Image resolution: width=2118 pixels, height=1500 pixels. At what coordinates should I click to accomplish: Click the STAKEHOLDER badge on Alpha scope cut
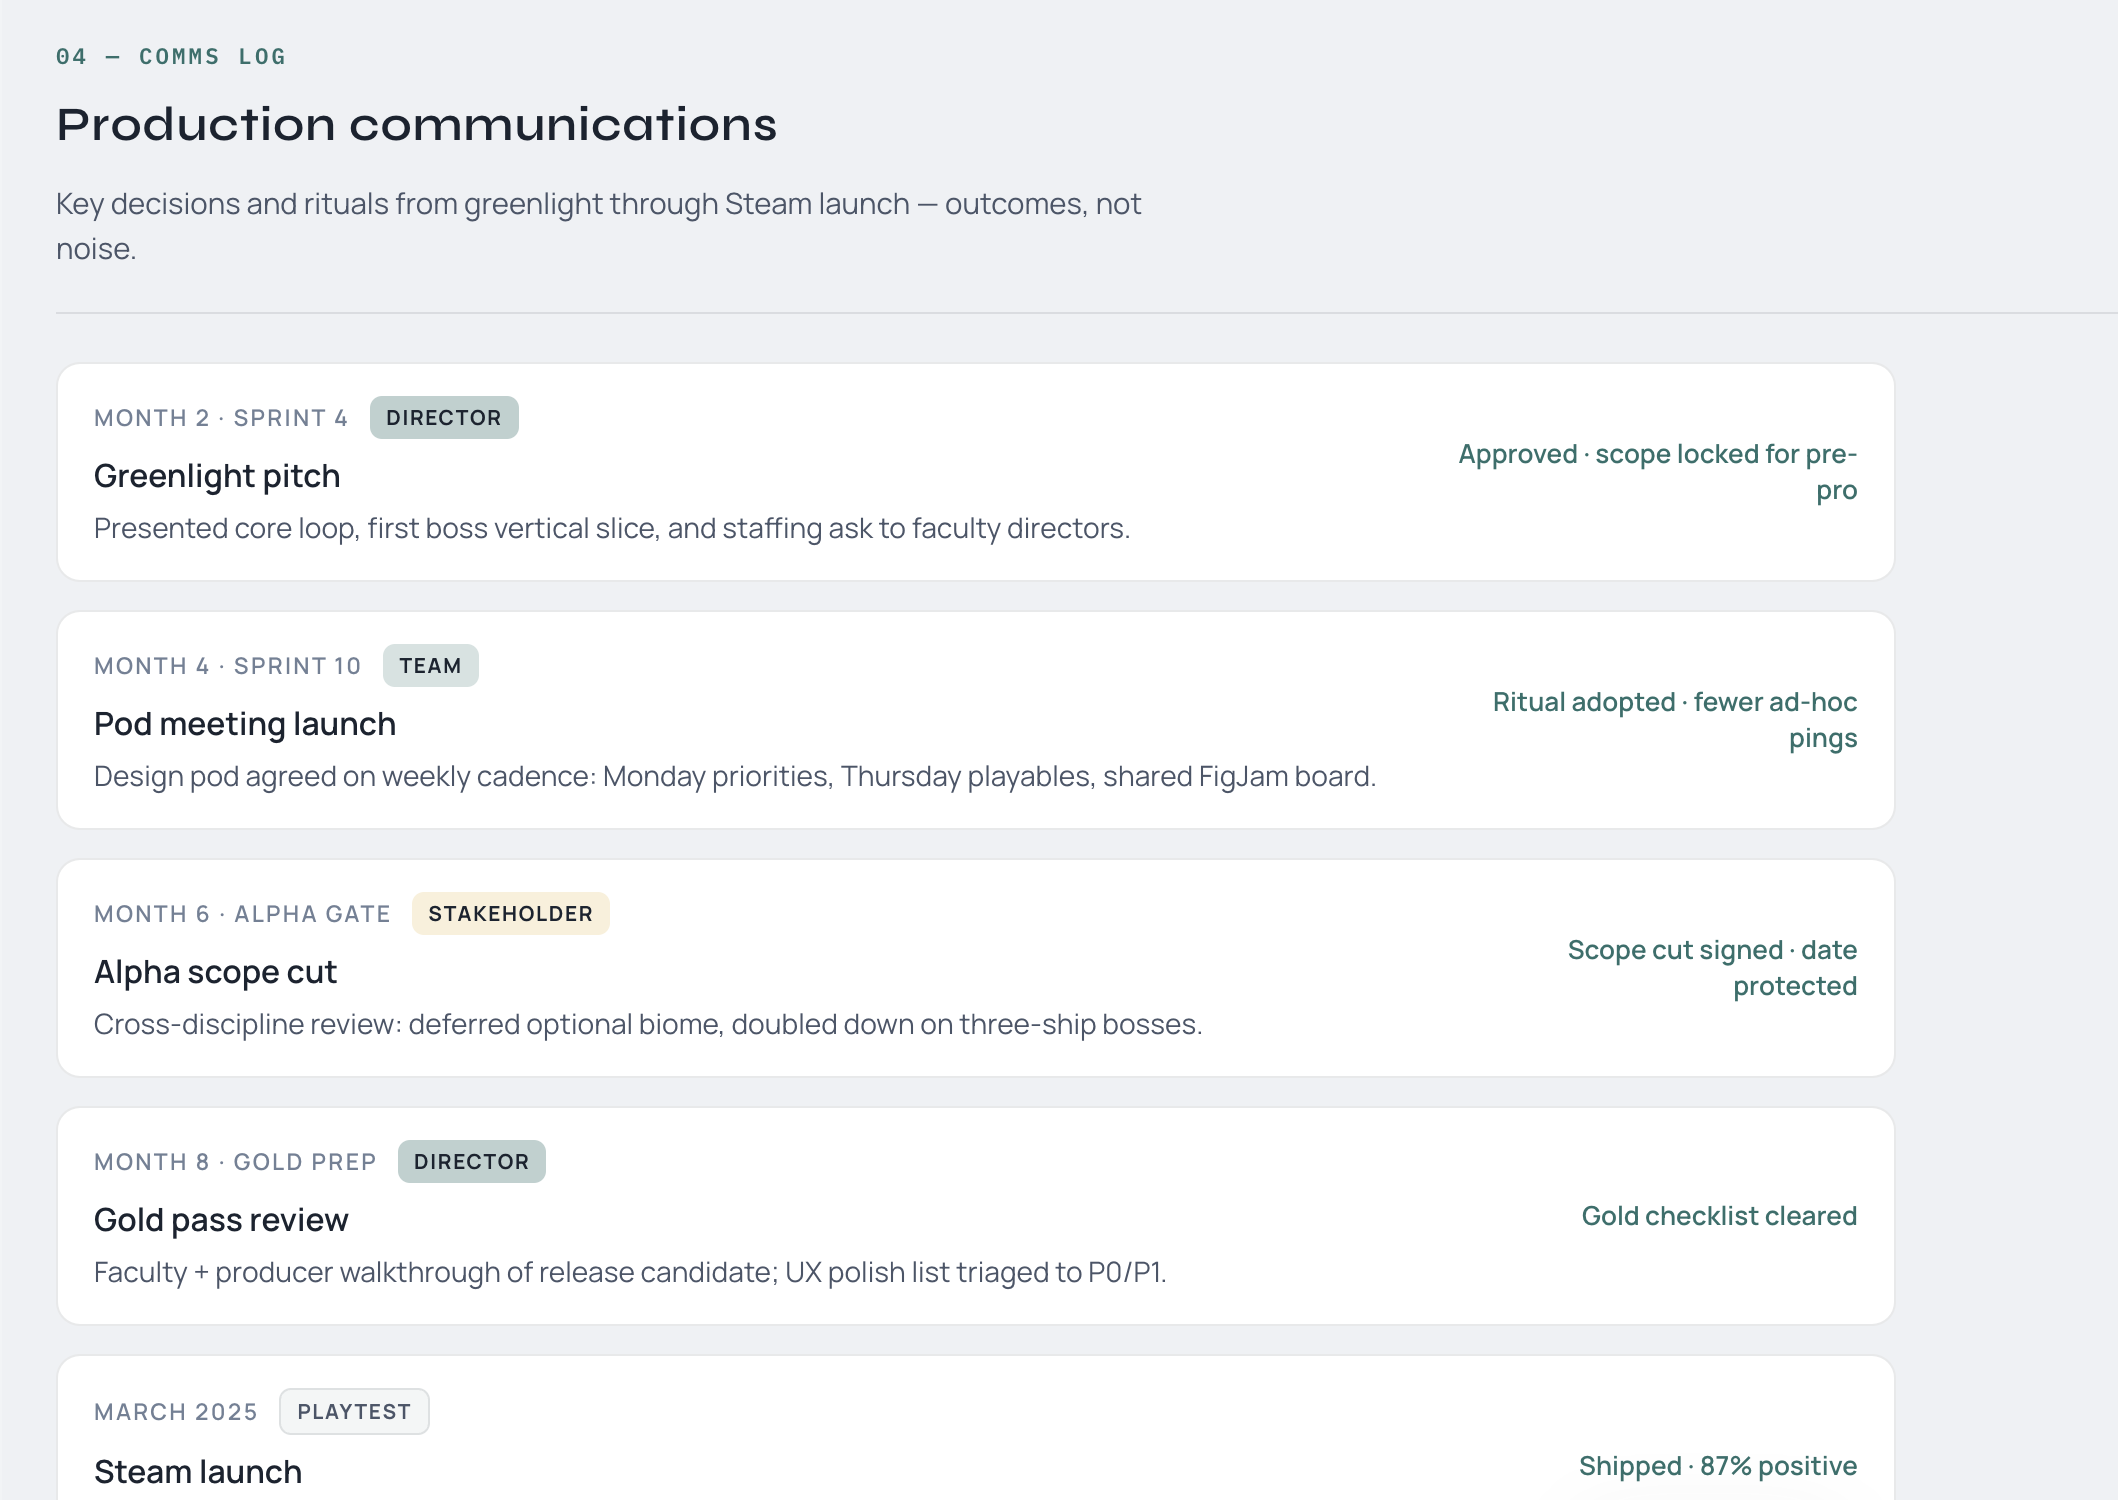tap(510, 914)
